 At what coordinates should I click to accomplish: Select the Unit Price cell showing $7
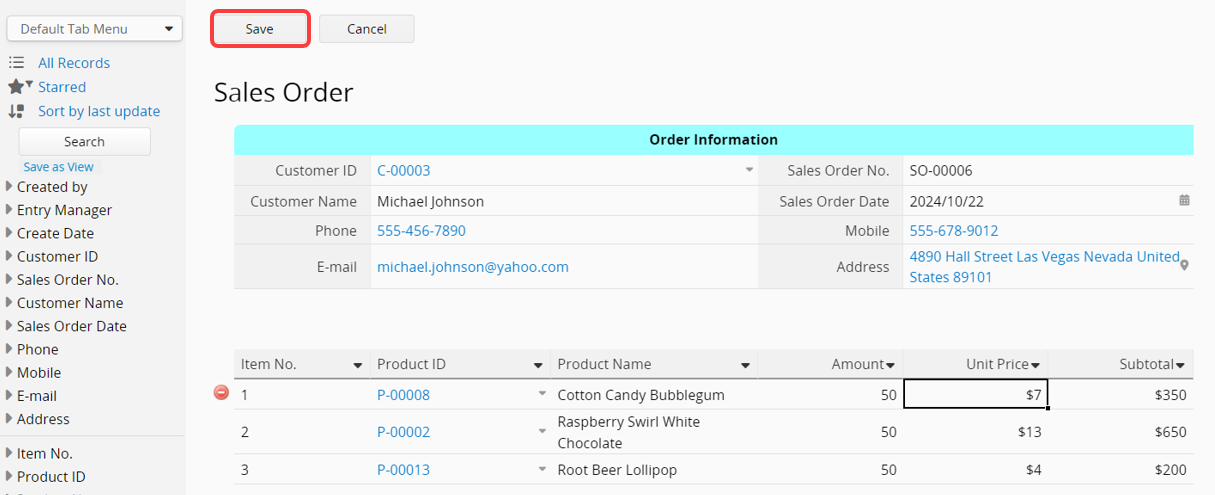[975, 394]
